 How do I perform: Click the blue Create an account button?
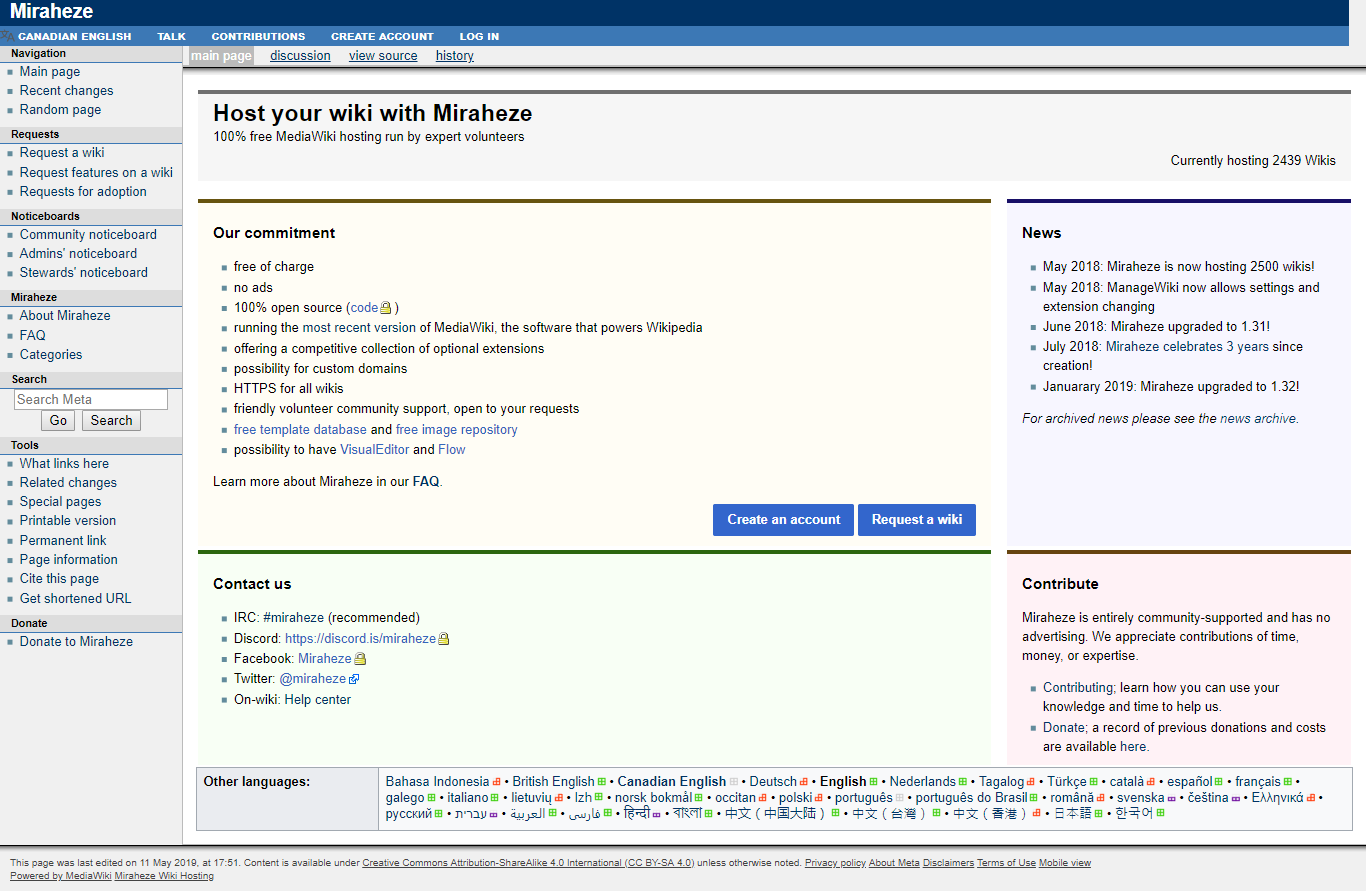(784, 520)
